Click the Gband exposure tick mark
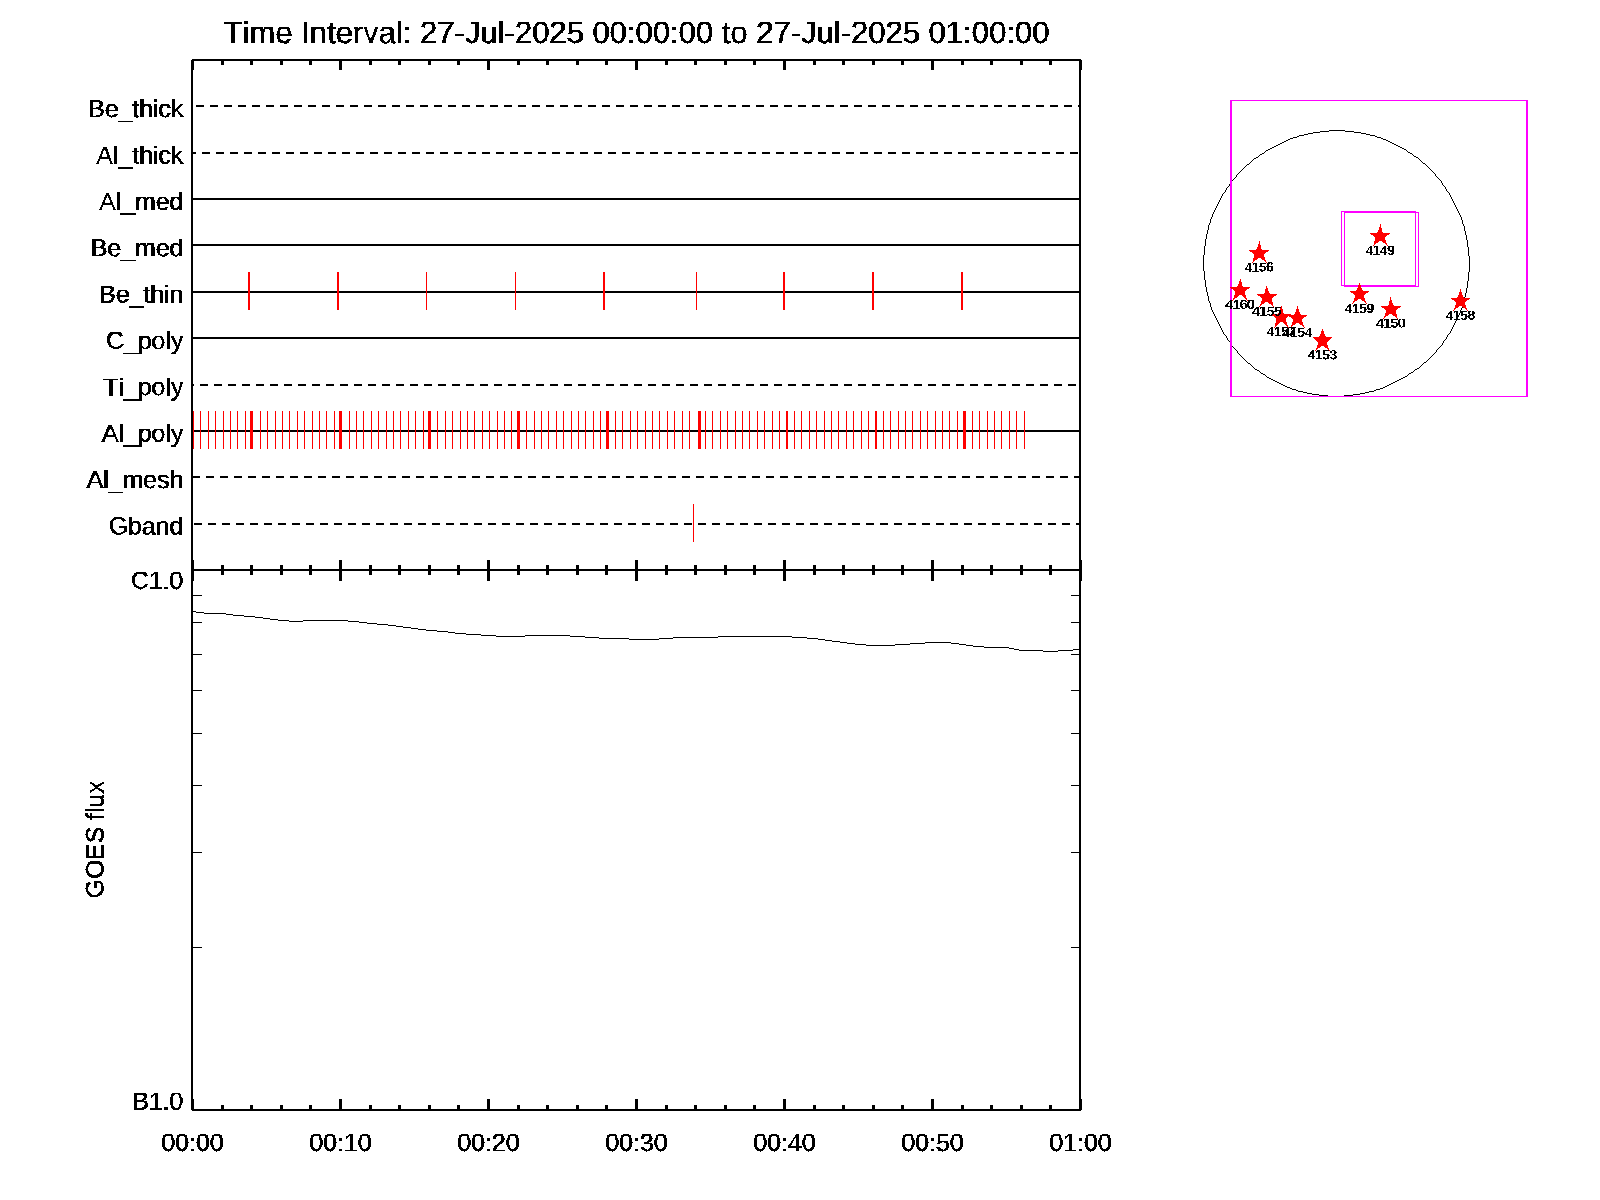This screenshot has width=1600, height=1200. (693, 523)
